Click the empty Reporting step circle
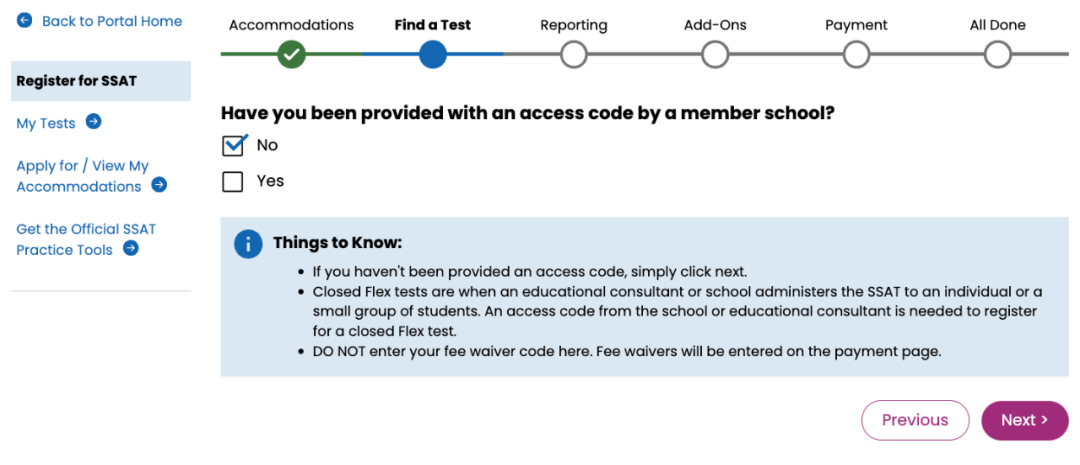This screenshot has height=465, width=1080. pos(574,54)
